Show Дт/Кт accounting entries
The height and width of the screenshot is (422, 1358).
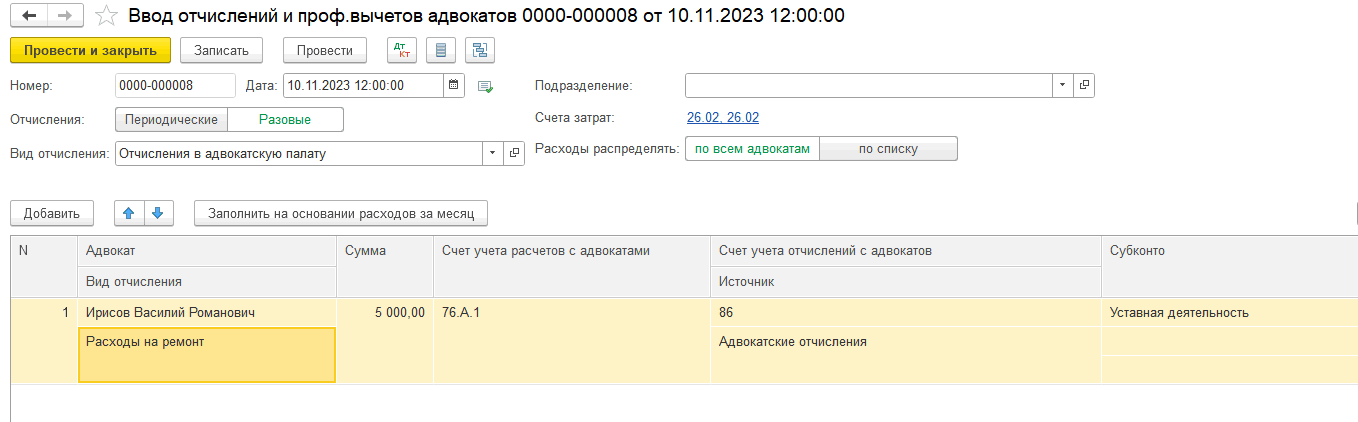click(402, 50)
